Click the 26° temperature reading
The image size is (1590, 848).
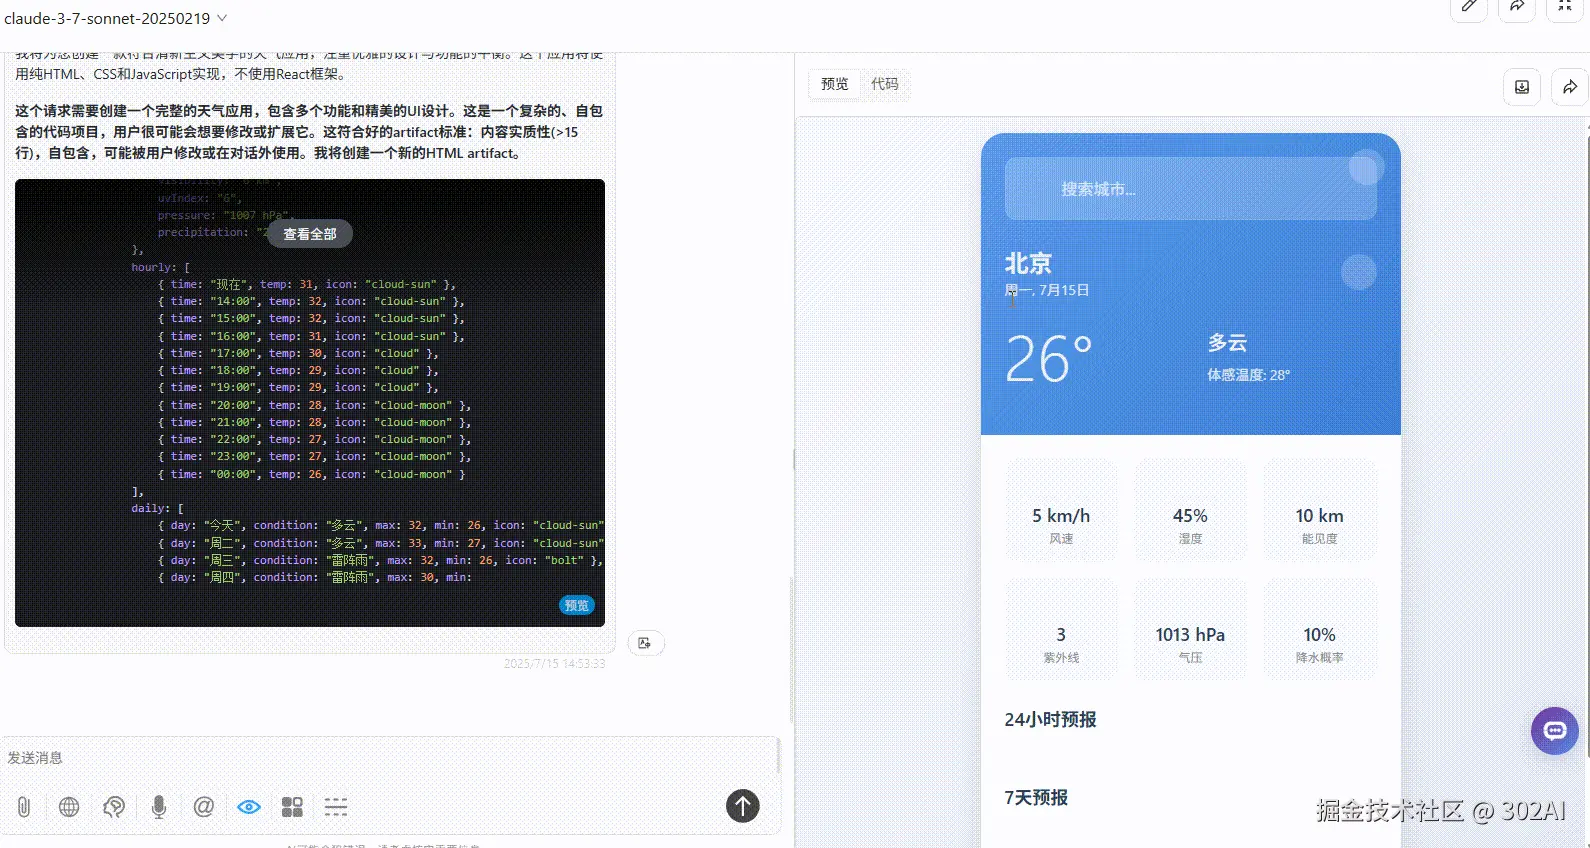[1048, 359]
